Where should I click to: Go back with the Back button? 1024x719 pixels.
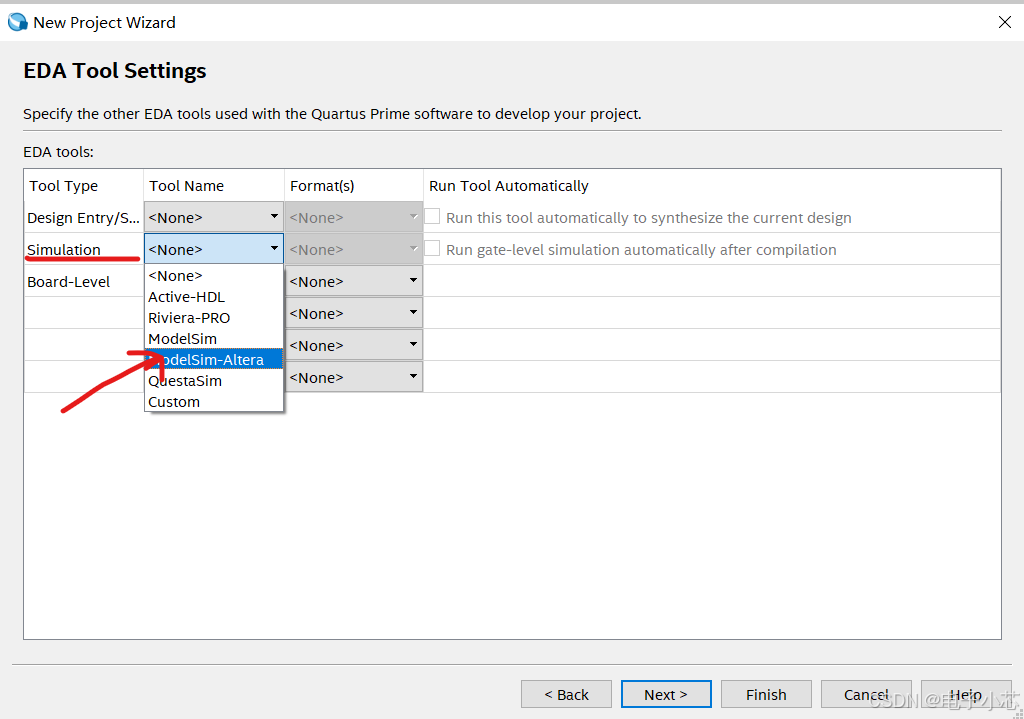click(566, 694)
